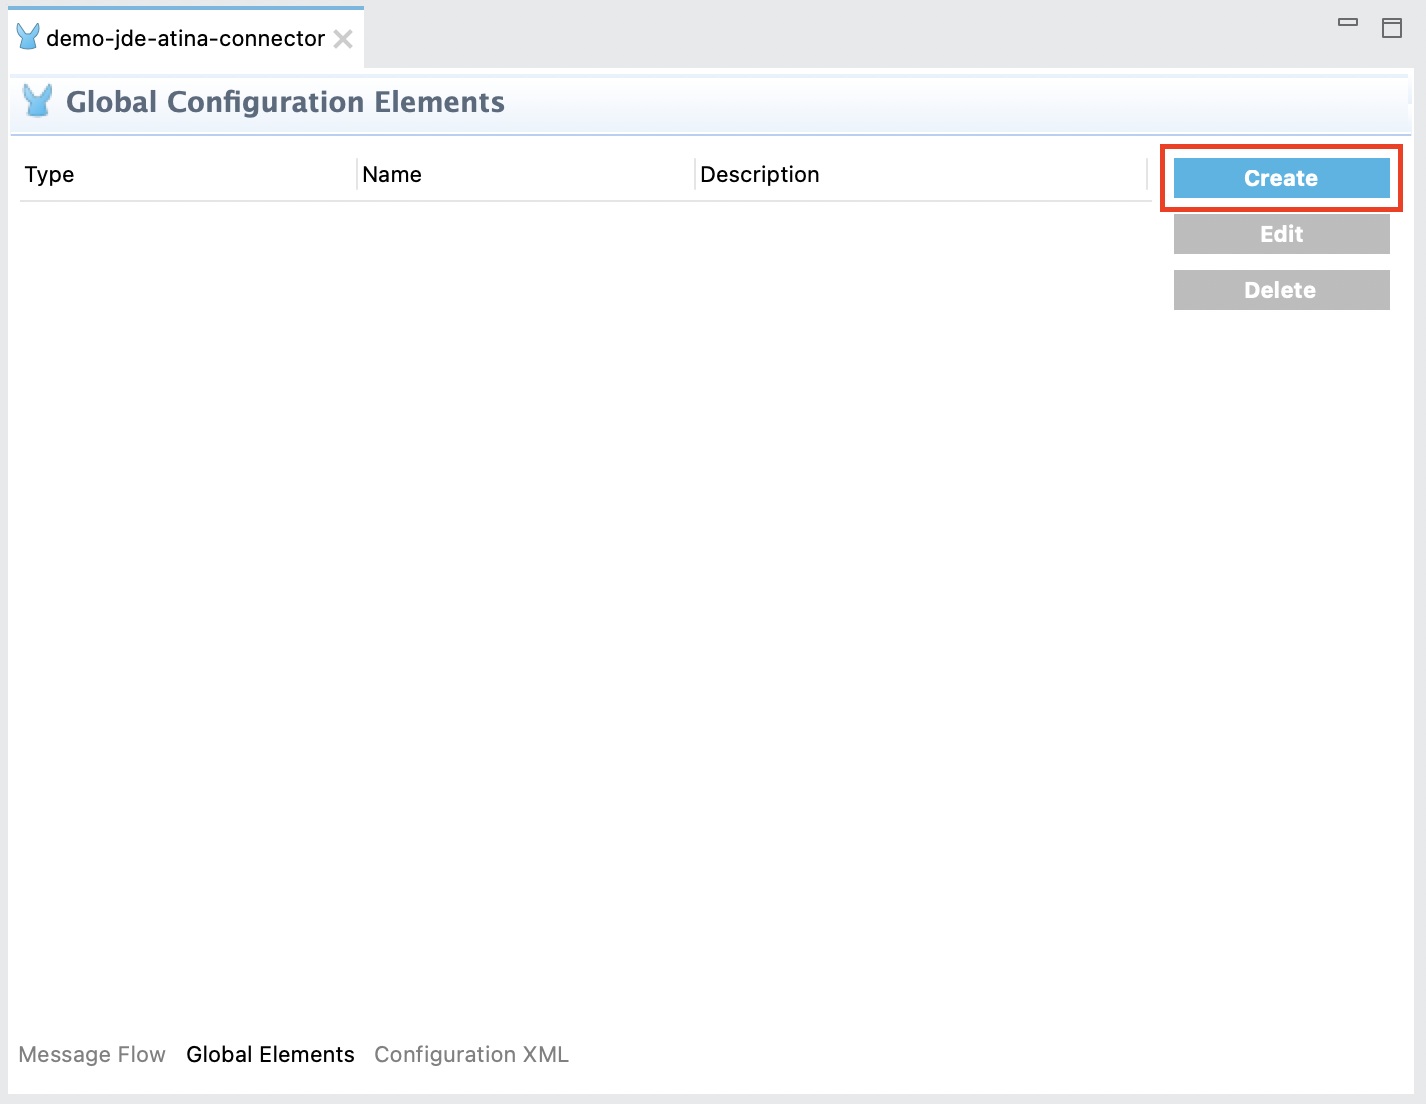
Task: Maximize the editor panel
Action: [x=1391, y=28]
